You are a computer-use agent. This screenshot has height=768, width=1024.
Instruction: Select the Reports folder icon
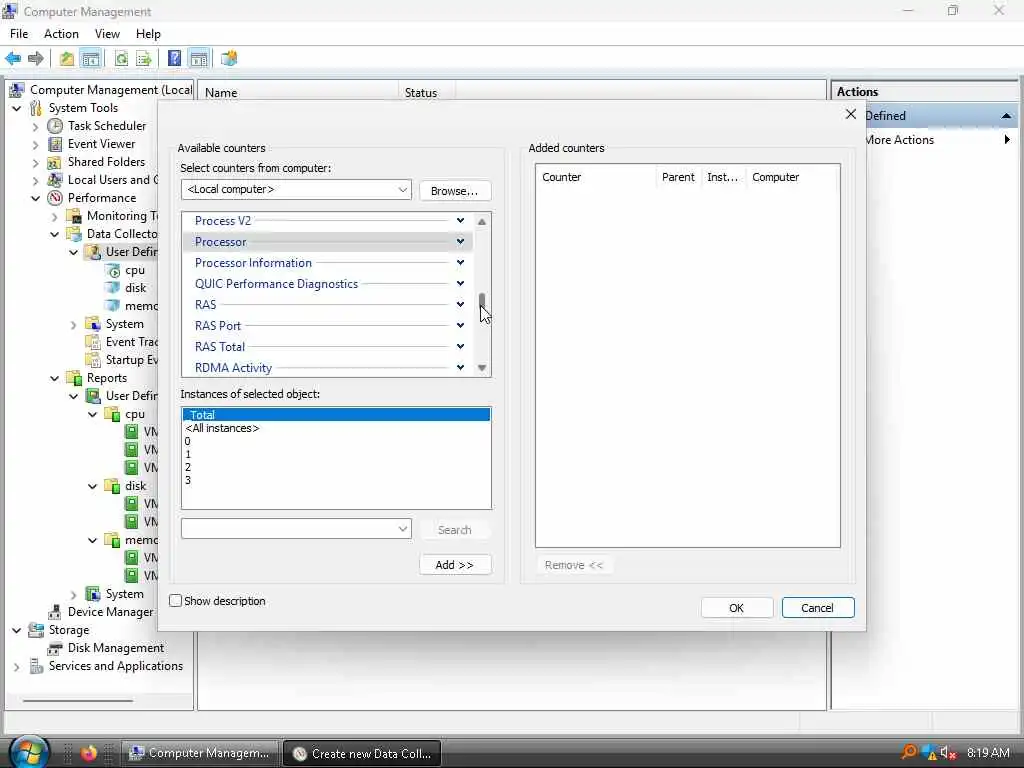tap(75, 377)
